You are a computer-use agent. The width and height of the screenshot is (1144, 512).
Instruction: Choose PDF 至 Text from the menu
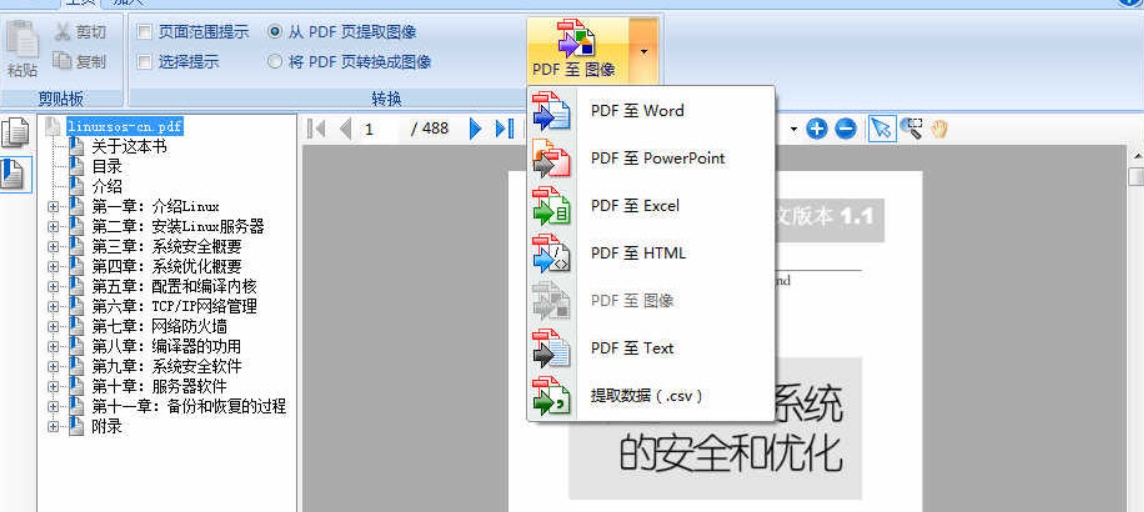(x=649, y=348)
